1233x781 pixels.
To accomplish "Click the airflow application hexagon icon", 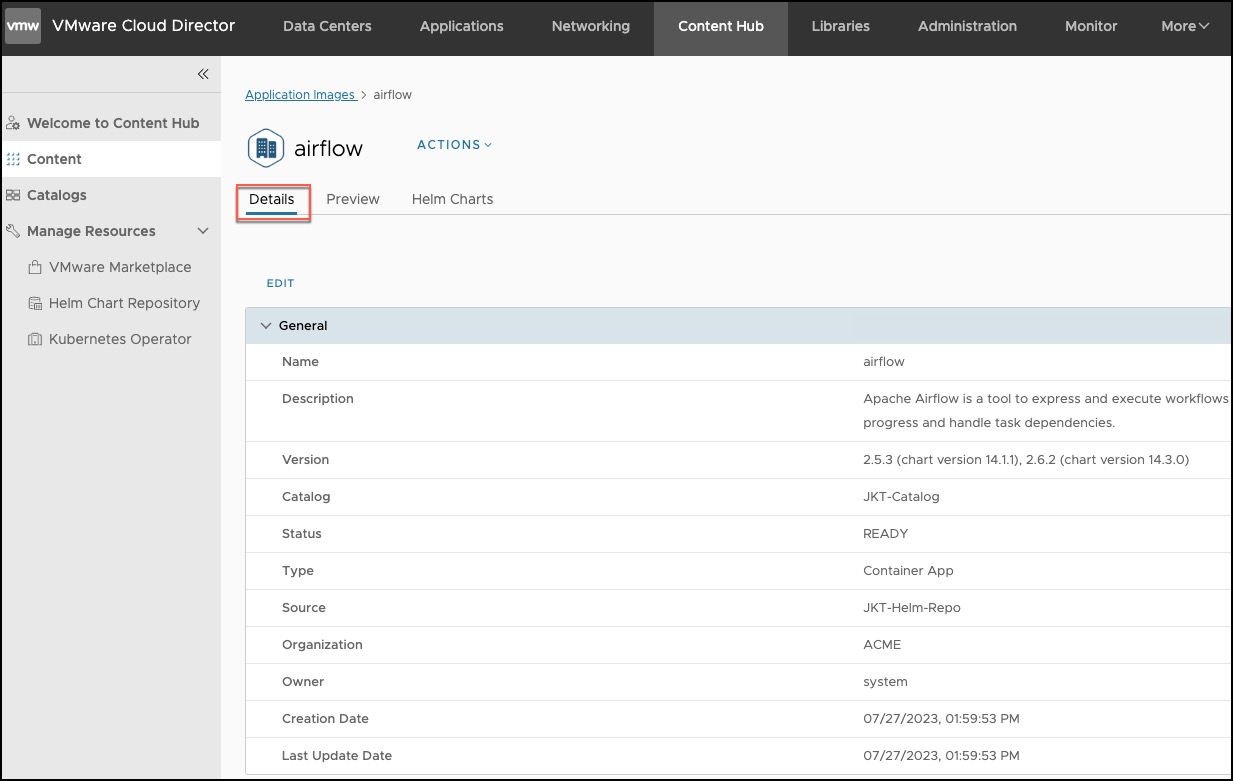I will [x=265, y=148].
